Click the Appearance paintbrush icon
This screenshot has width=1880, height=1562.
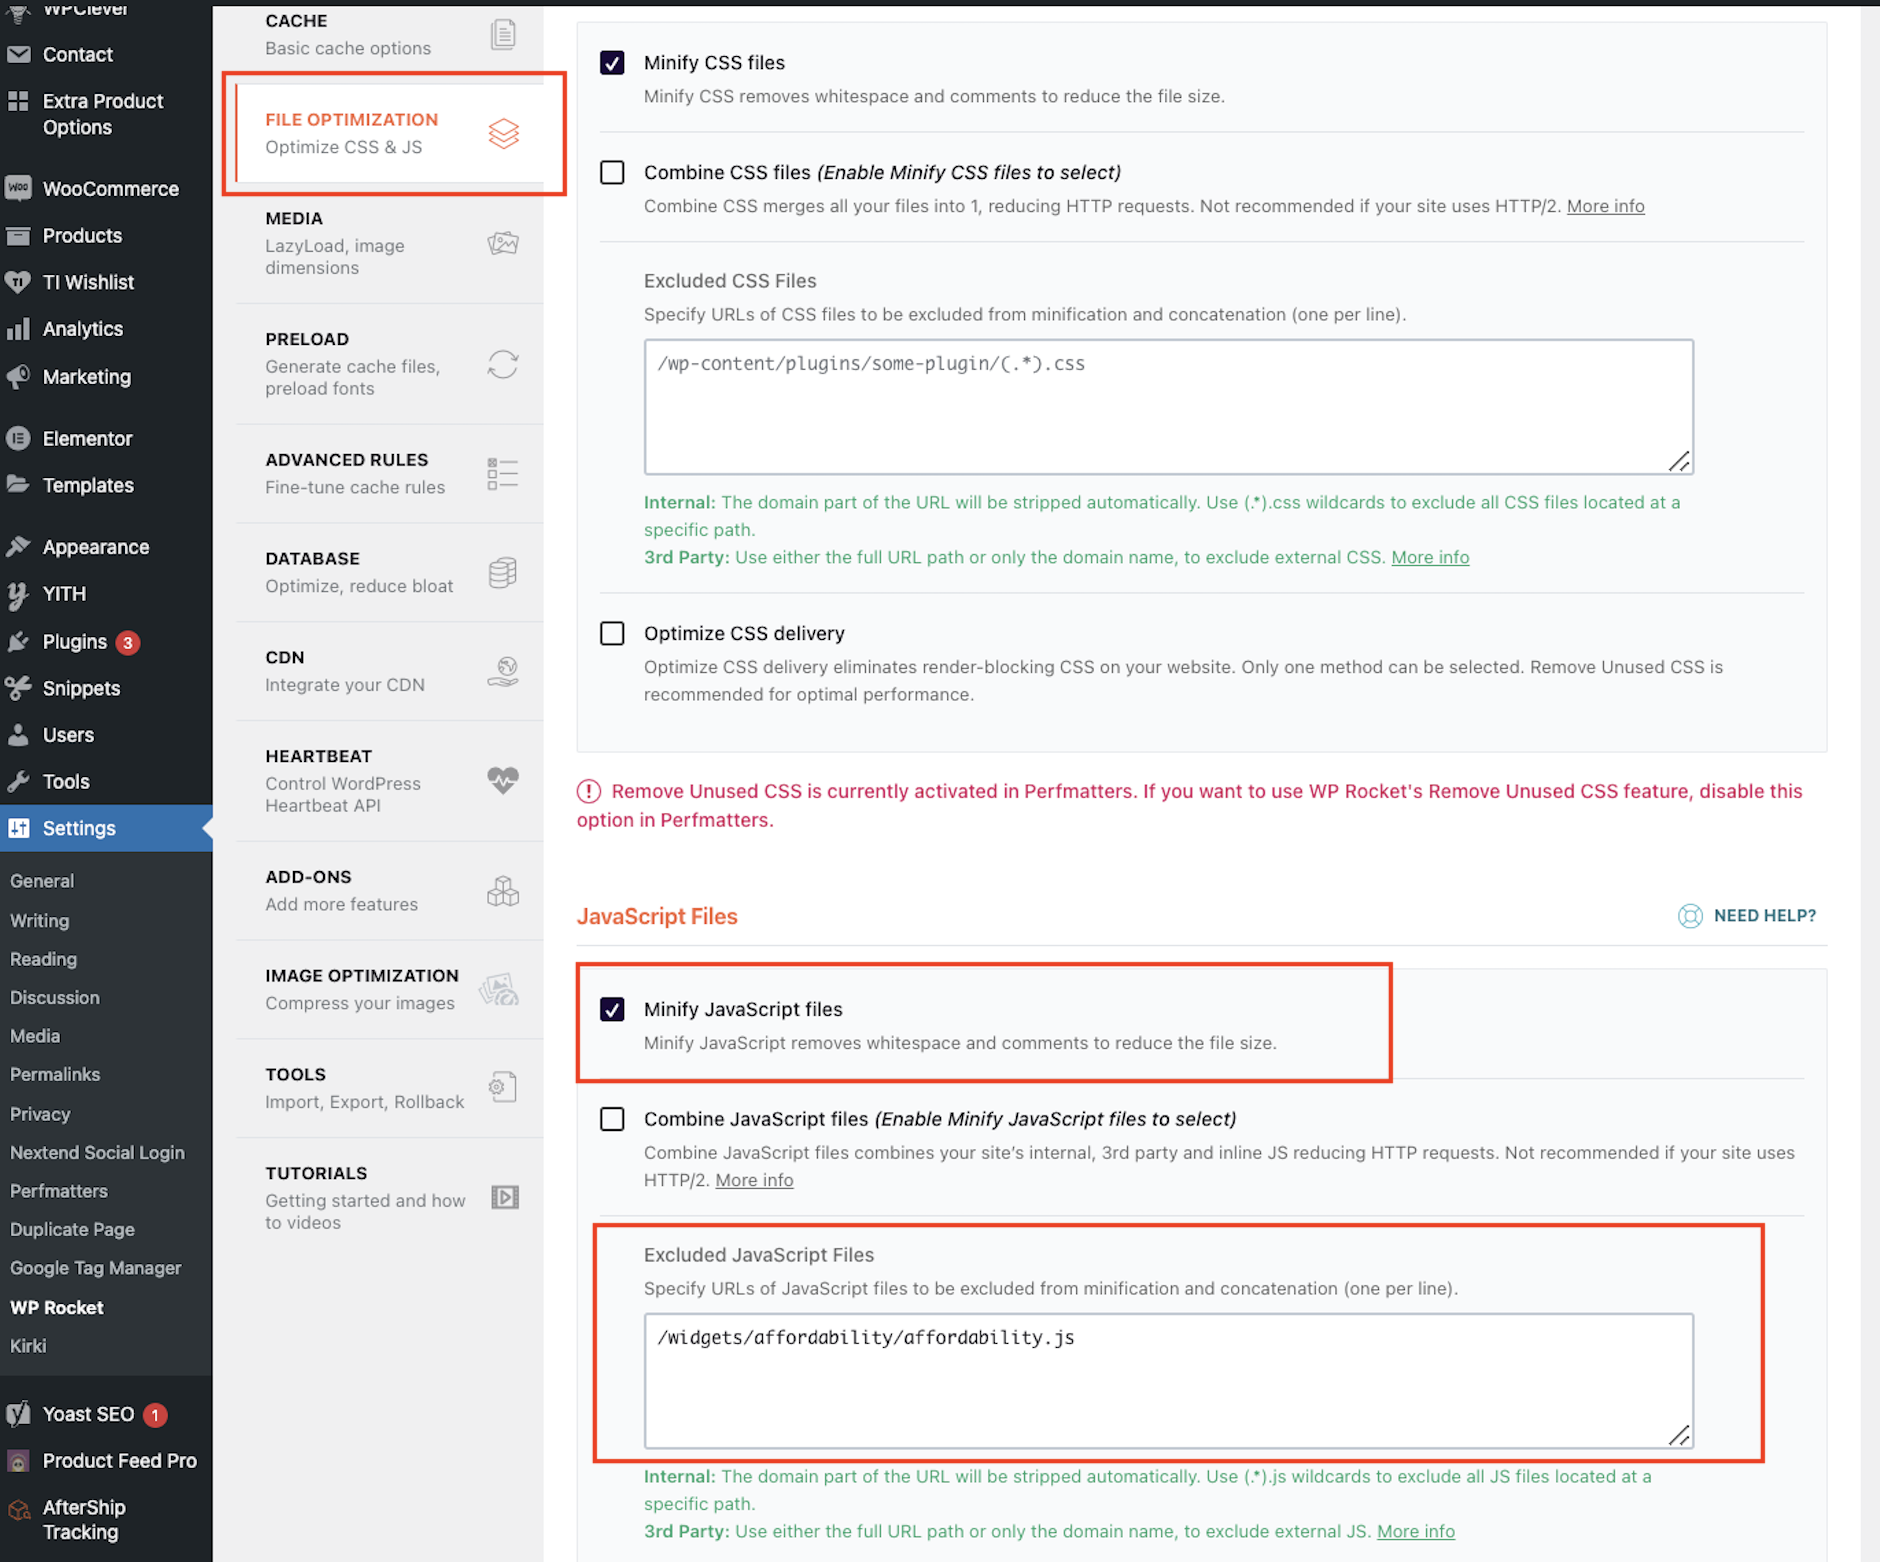[18, 546]
